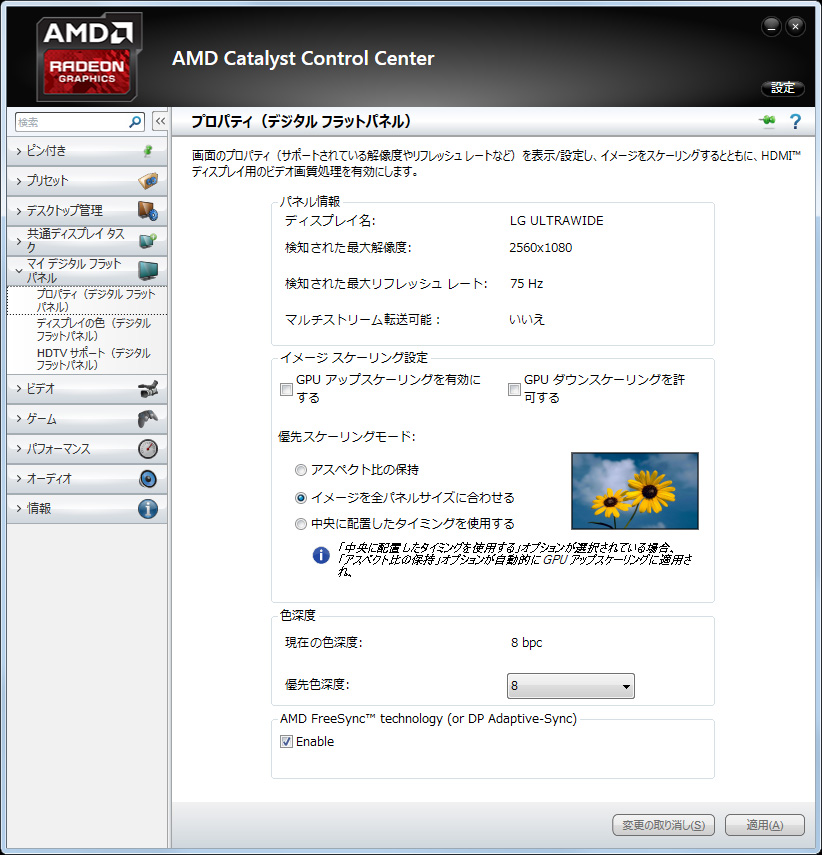
Task: Click the blue info icon by the scaling note
Action: point(321,555)
